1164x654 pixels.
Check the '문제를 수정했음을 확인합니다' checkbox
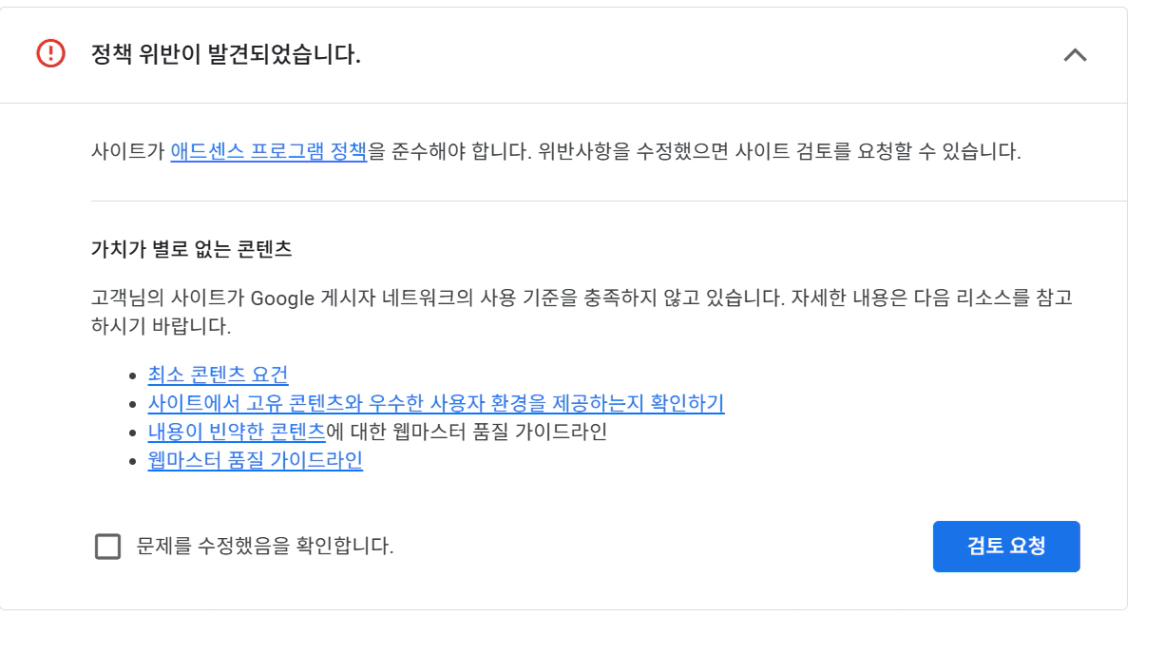click(x=108, y=547)
